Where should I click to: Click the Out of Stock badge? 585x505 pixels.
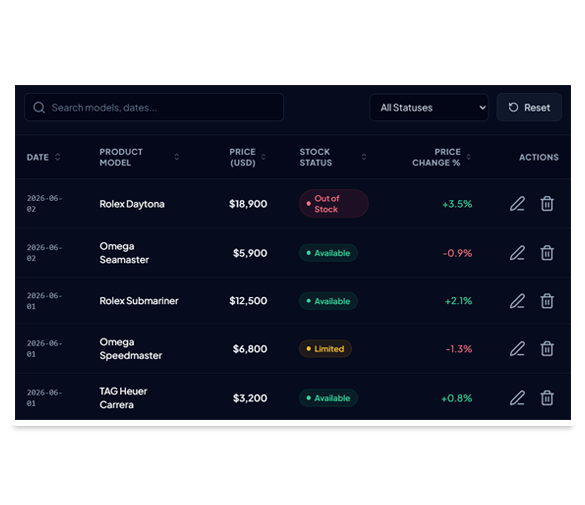click(334, 204)
